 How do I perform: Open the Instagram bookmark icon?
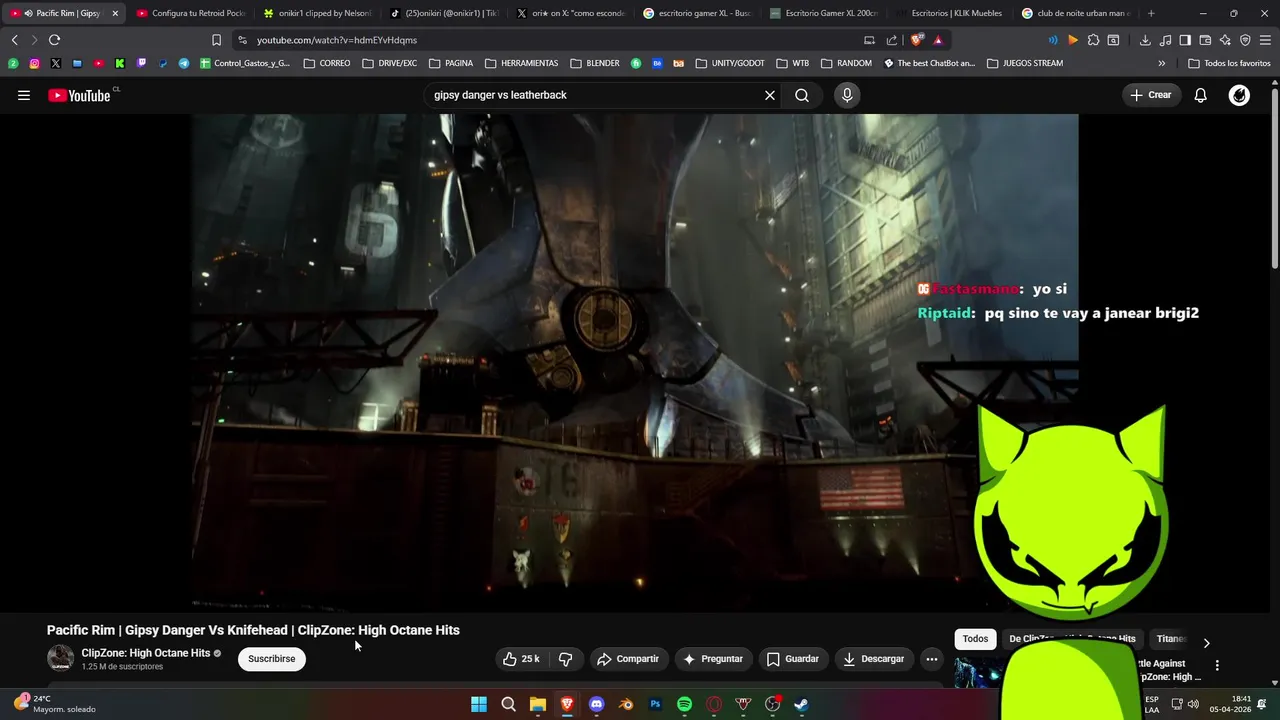coord(34,63)
